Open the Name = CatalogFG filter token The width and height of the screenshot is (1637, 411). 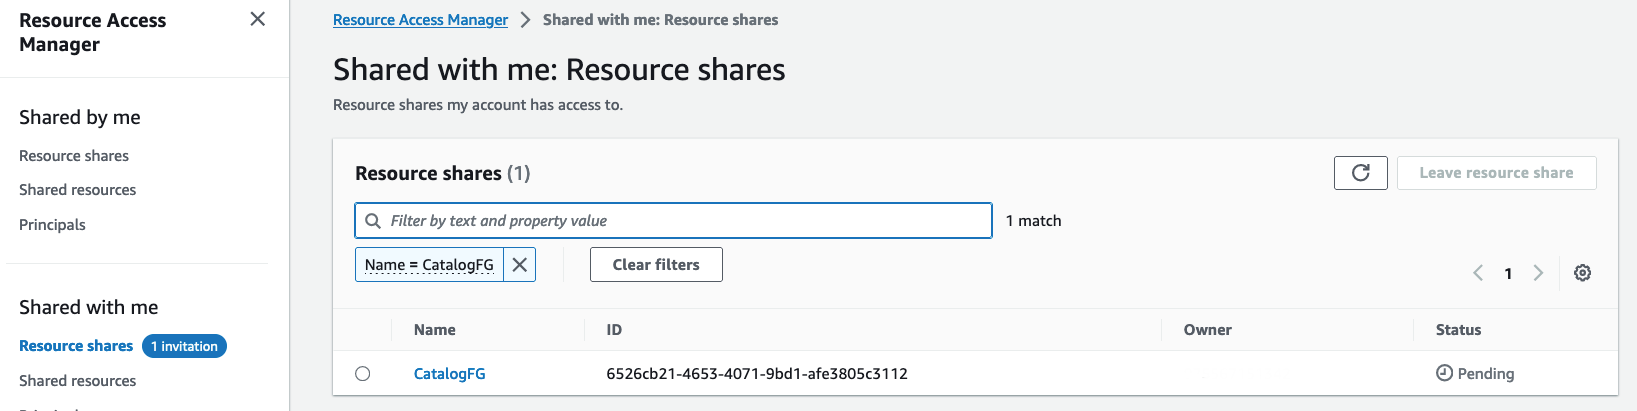(x=429, y=265)
